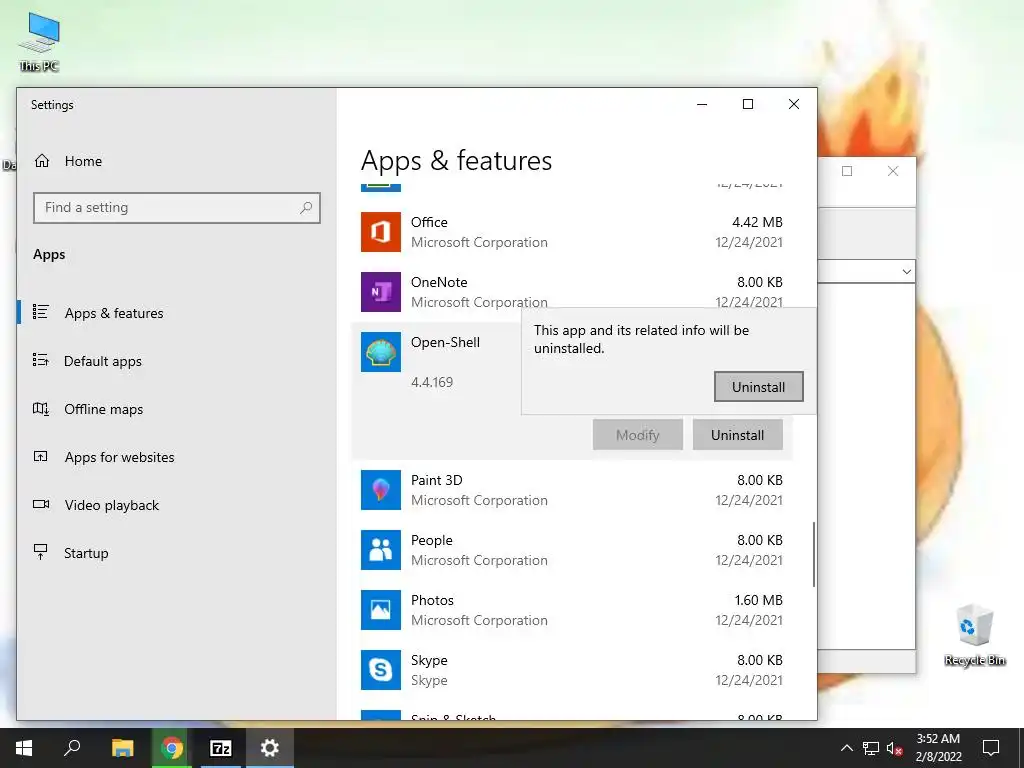Select the OneNote app name text
Screen dimensions: 1024x768
[439, 282]
